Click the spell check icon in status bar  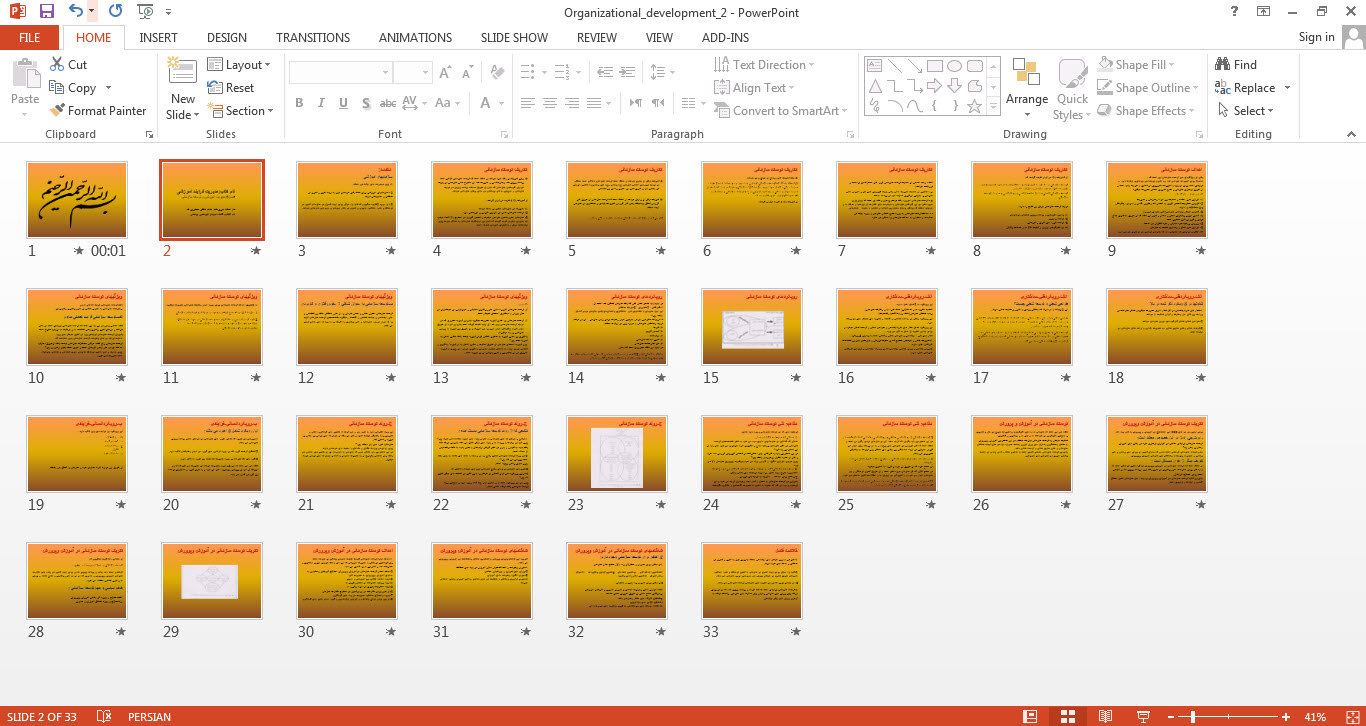[103, 717]
